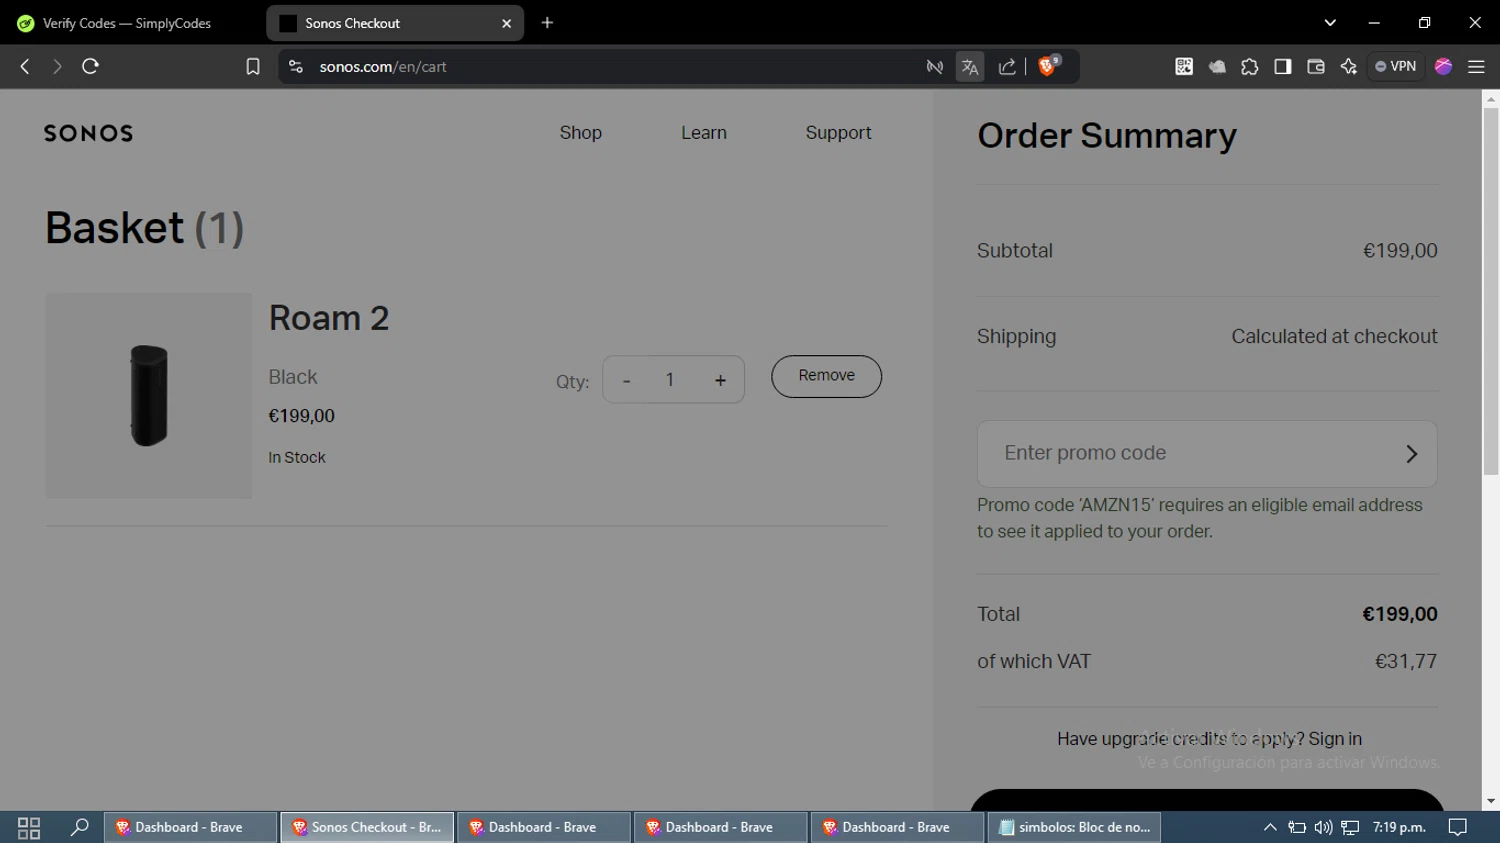Reload the Sonos cart page

(x=90, y=66)
